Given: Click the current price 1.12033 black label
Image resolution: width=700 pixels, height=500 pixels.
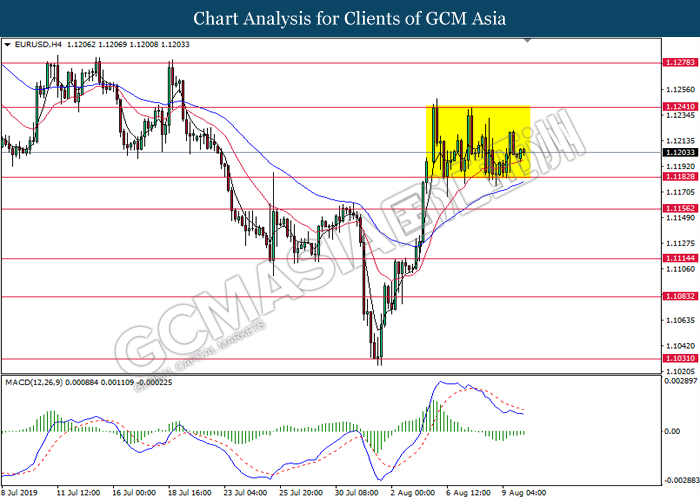Looking at the screenshot, I should coord(680,153).
